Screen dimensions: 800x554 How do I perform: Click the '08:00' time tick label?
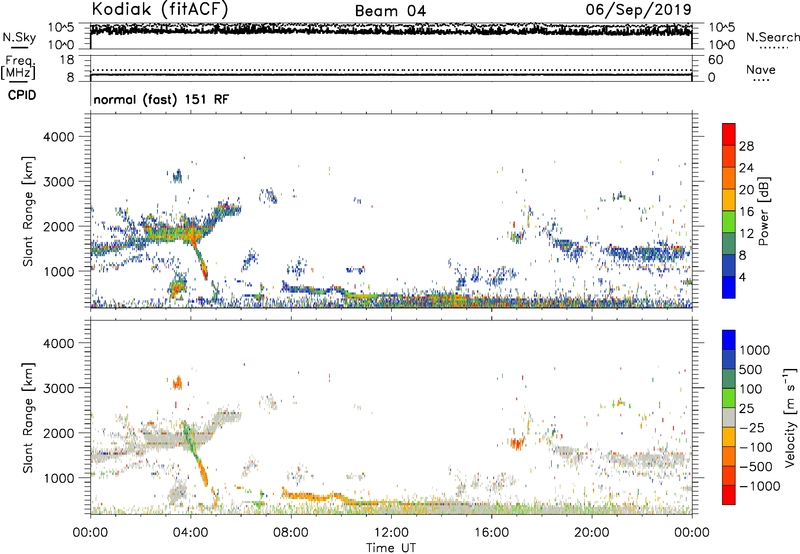[291, 533]
